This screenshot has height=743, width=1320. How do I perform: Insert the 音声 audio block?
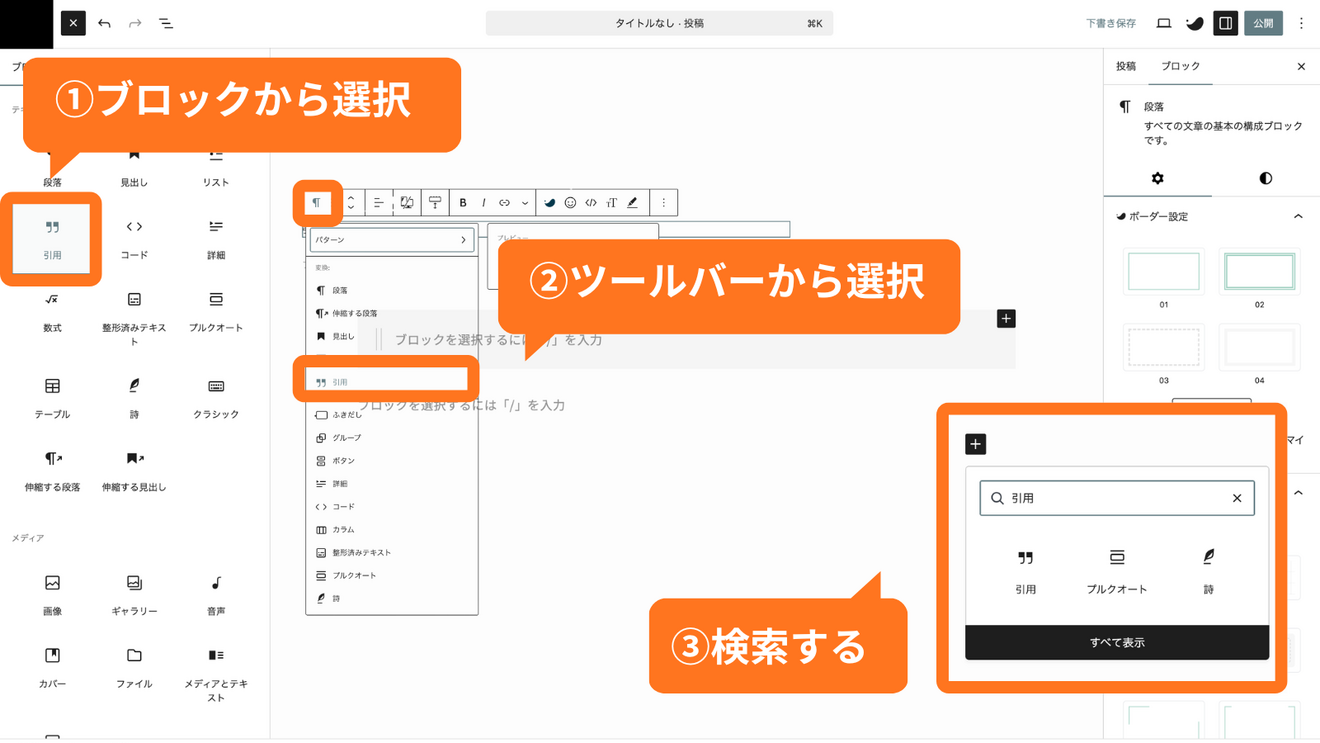216,595
